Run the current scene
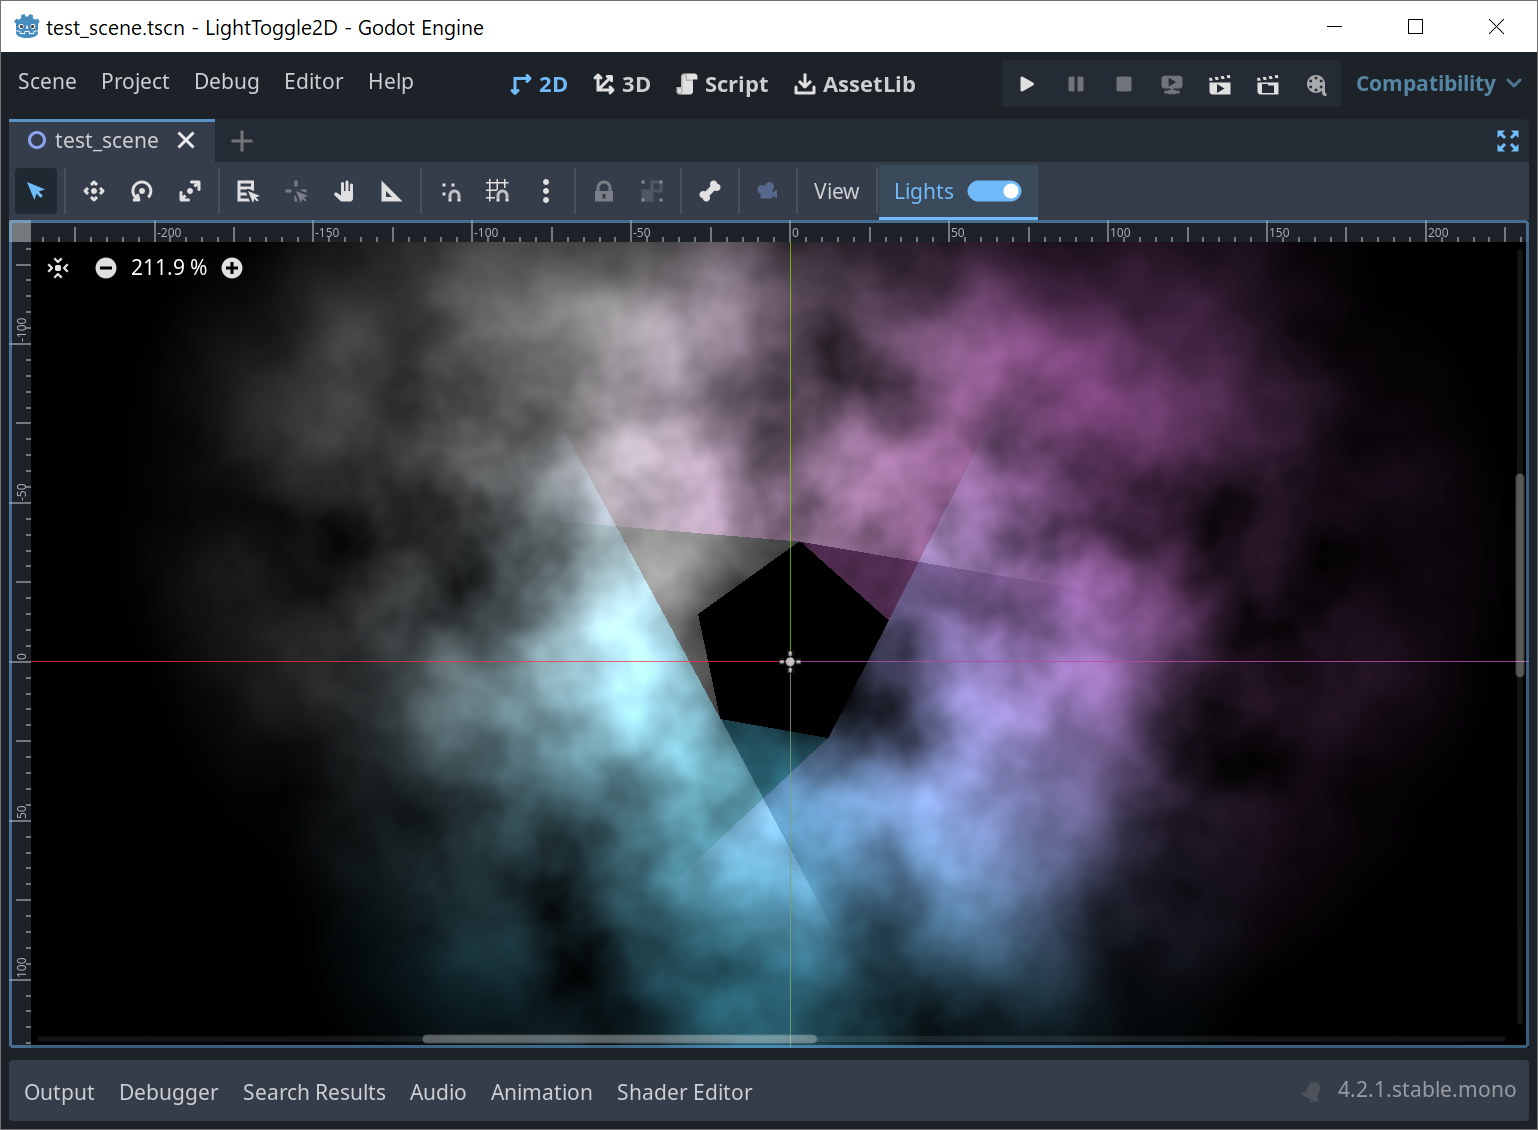This screenshot has height=1130, width=1538. pyautogui.click(x=1220, y=84)
